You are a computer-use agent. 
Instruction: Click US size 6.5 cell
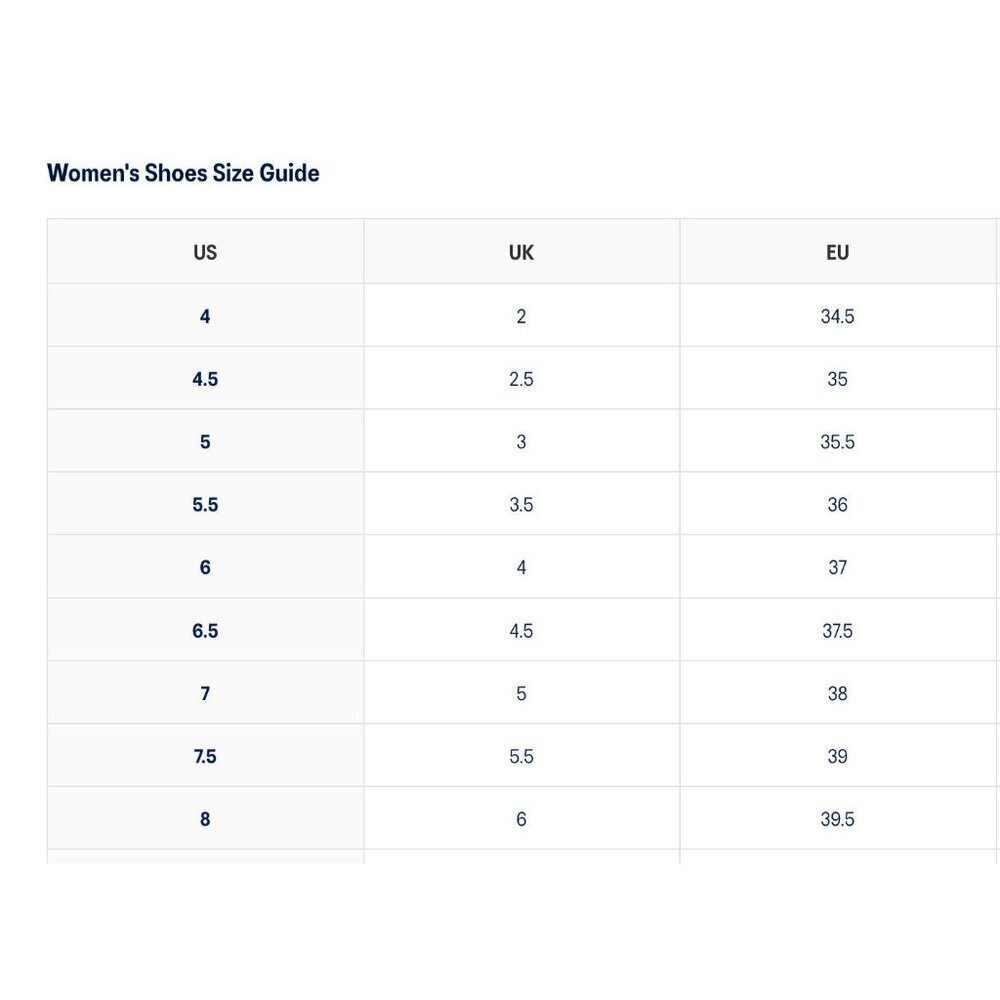pos(205,630)
